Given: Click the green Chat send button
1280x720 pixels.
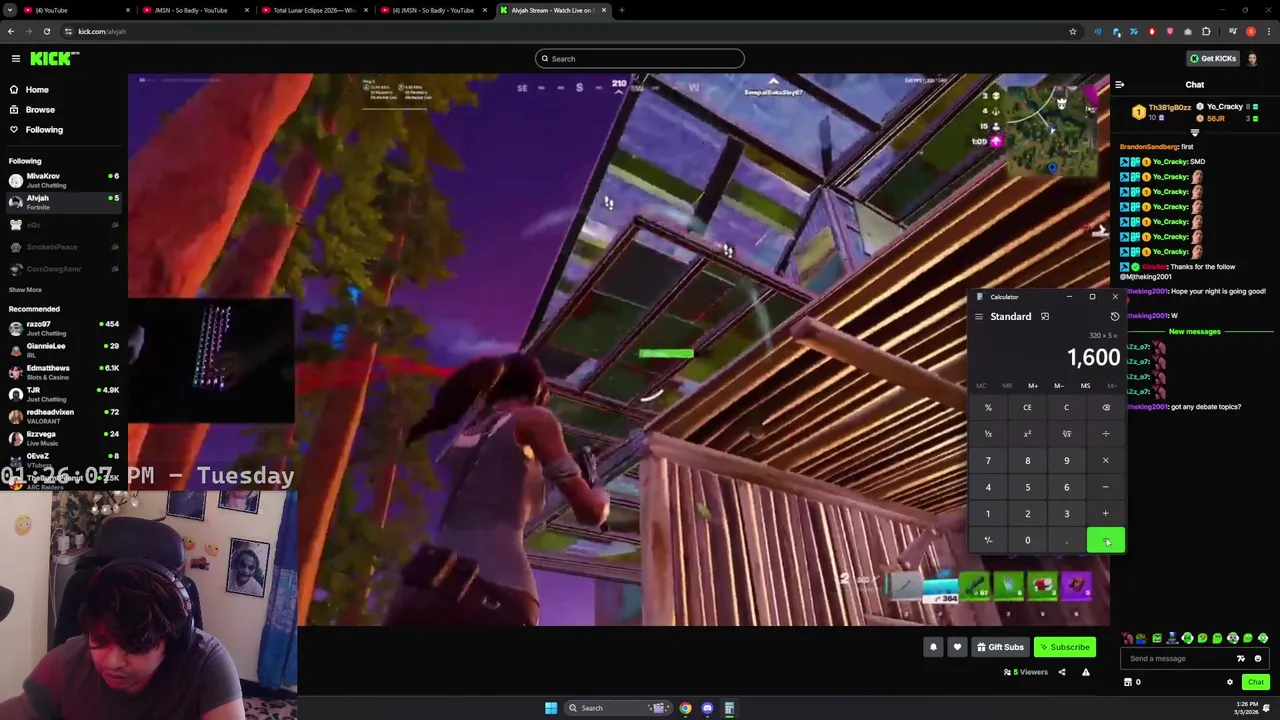Looking at the screenshot, I should [x=1256, y=682].
